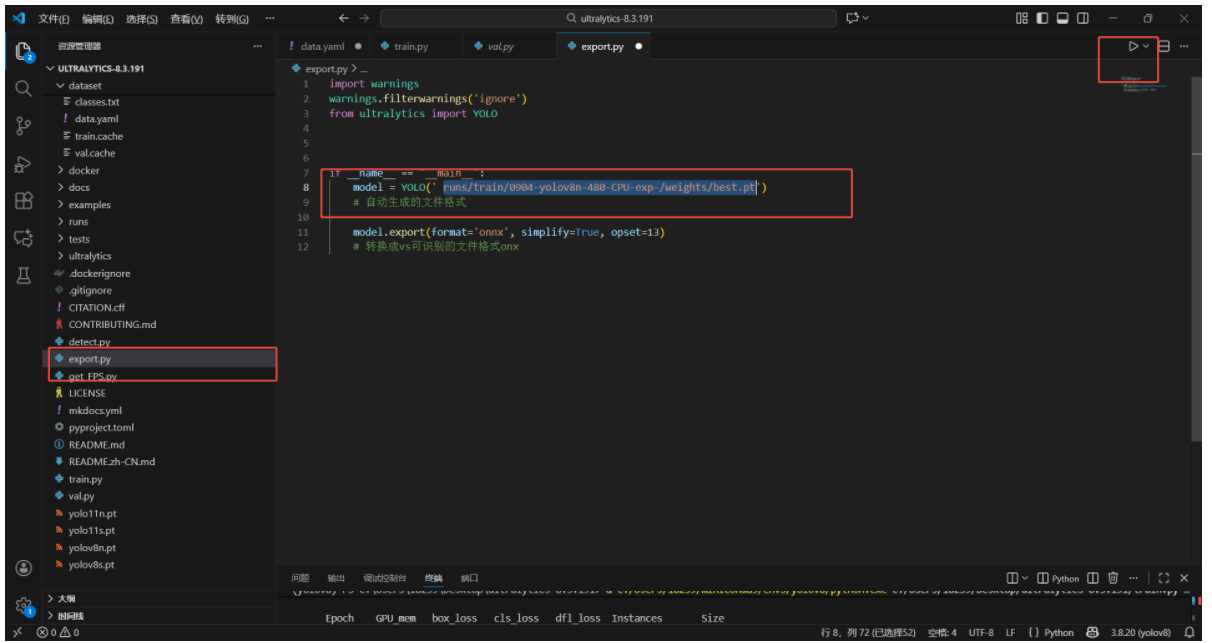Run the Python file with play icon

(x=1132, y=46)
